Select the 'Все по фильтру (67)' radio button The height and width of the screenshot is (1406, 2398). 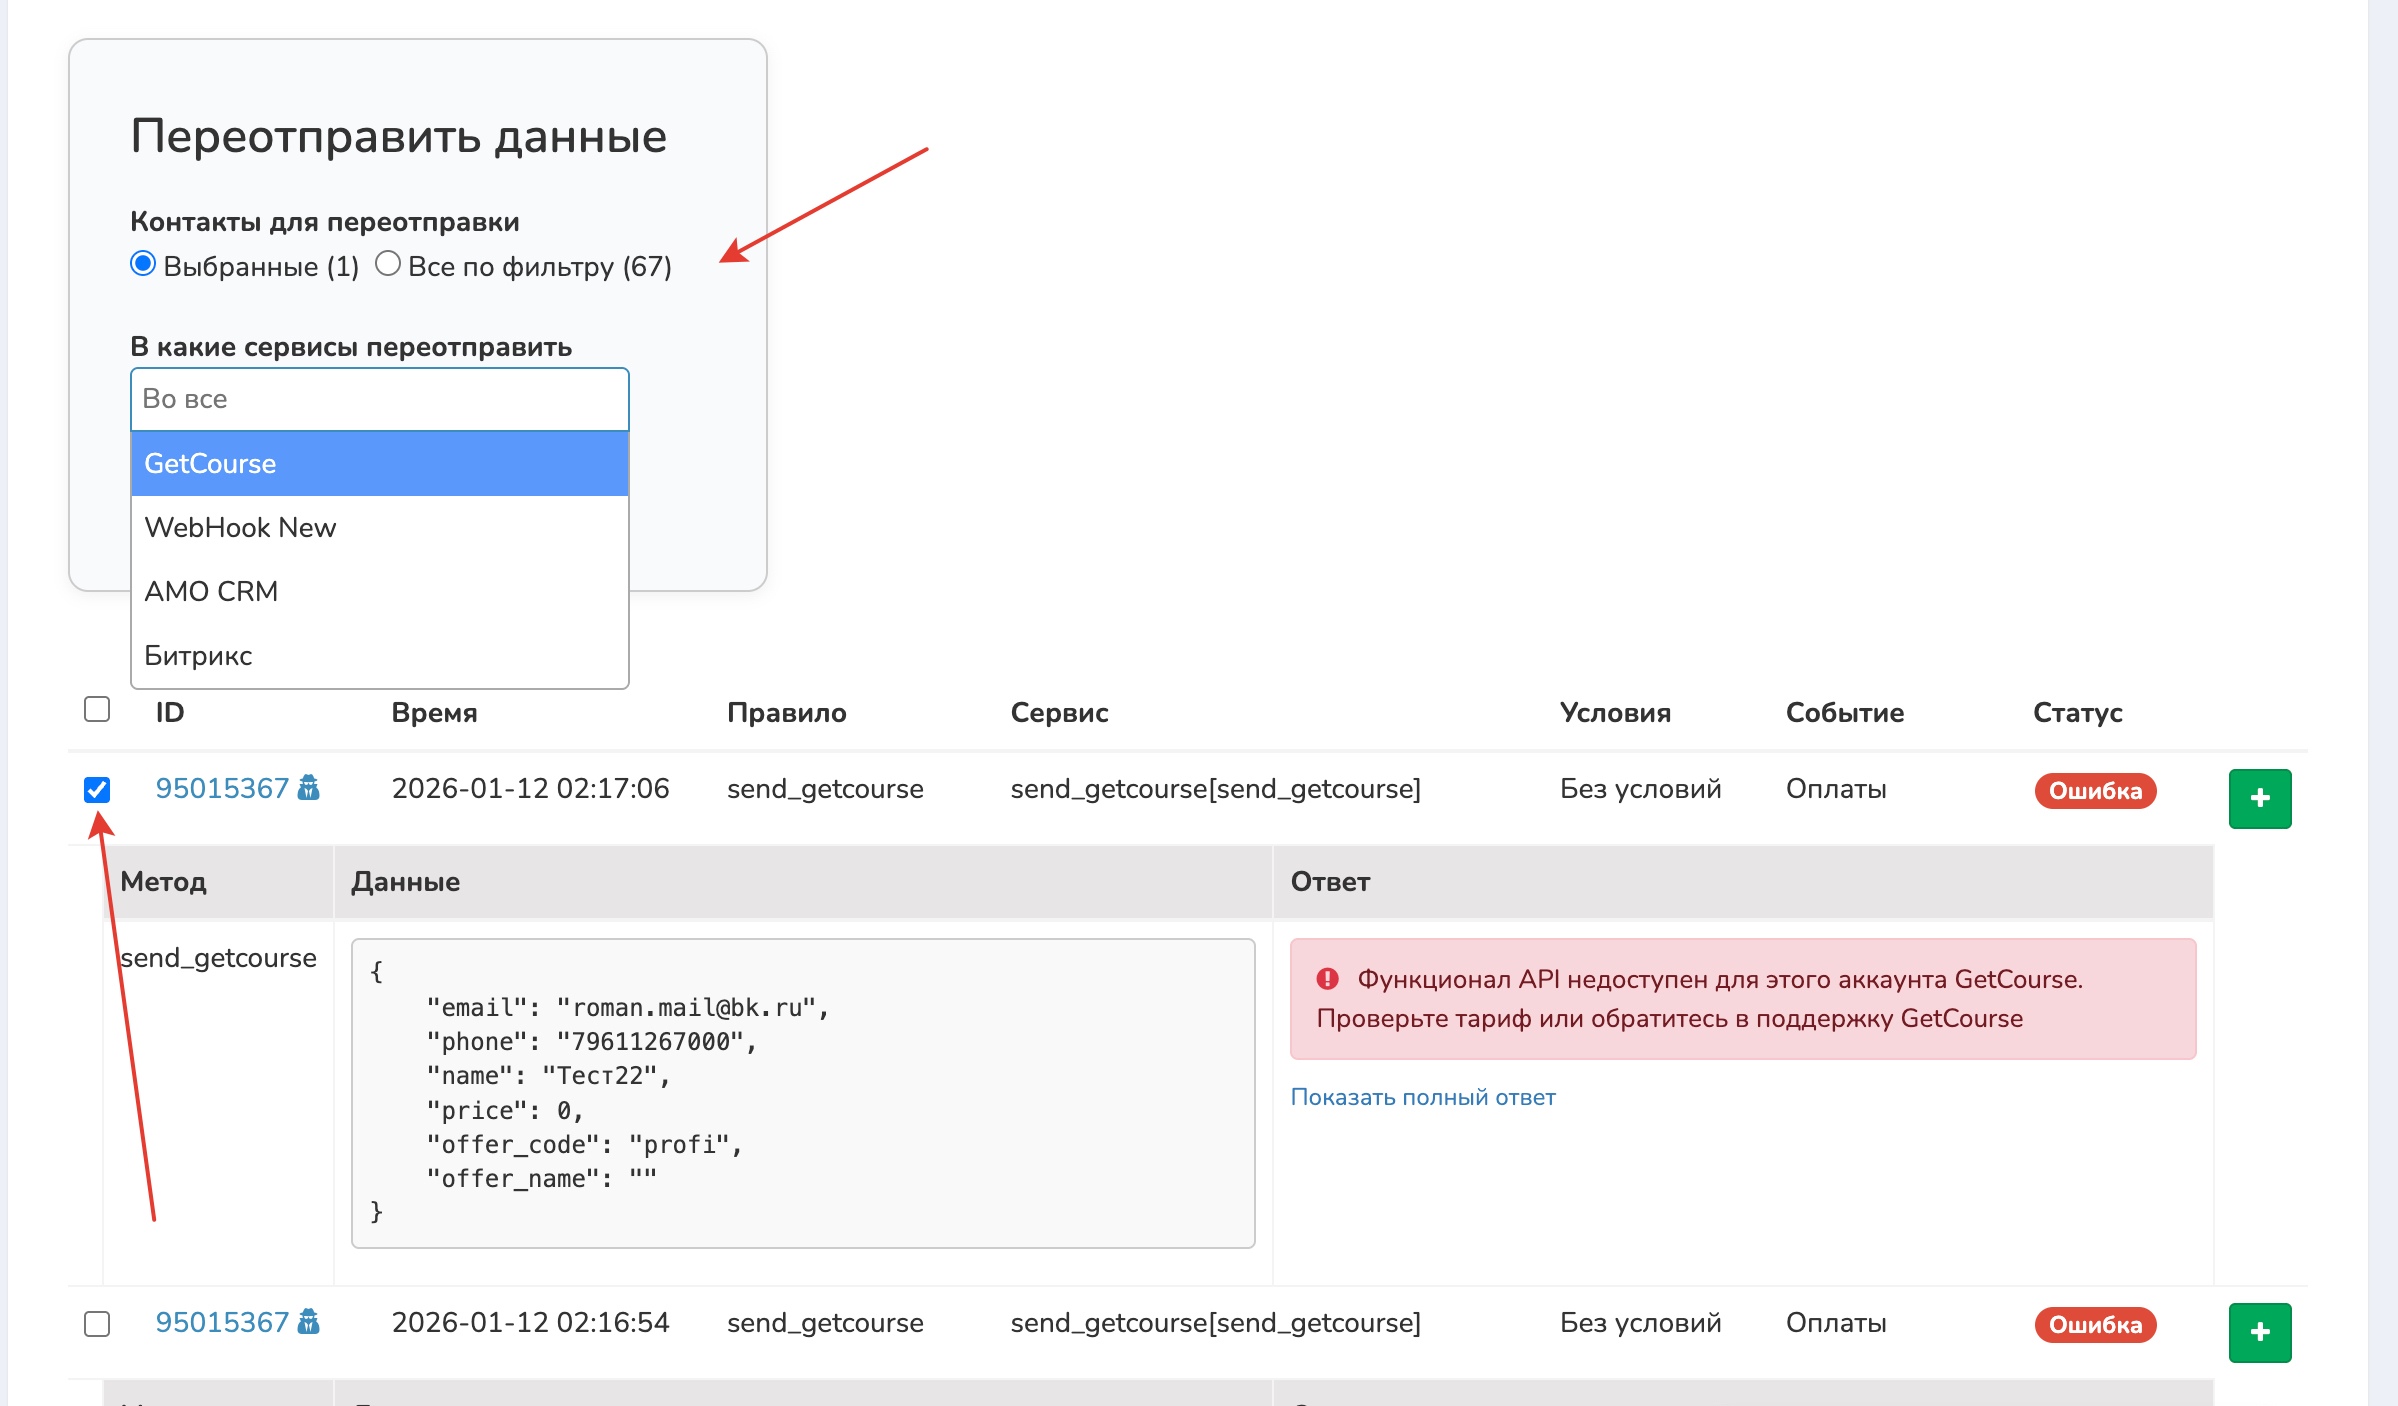click(388, 264)
